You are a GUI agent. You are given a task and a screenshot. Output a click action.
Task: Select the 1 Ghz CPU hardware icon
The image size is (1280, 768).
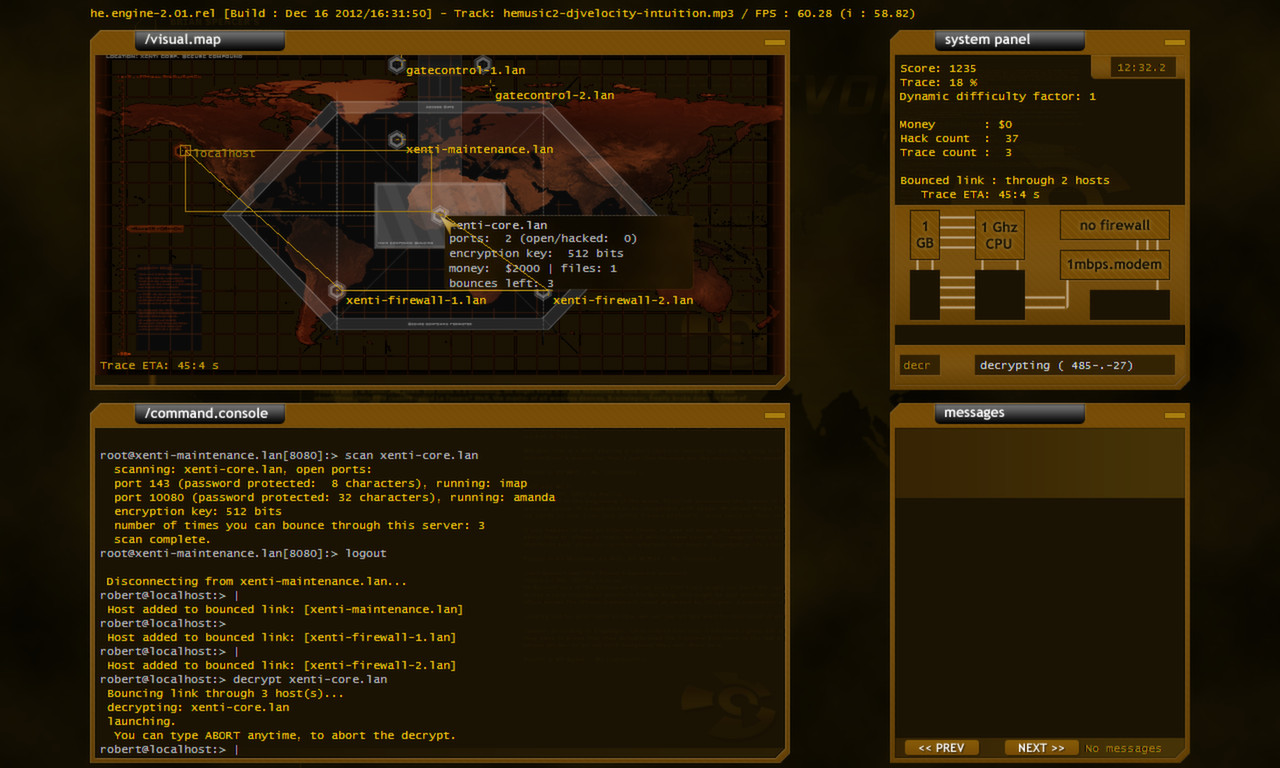click(999, 234)
